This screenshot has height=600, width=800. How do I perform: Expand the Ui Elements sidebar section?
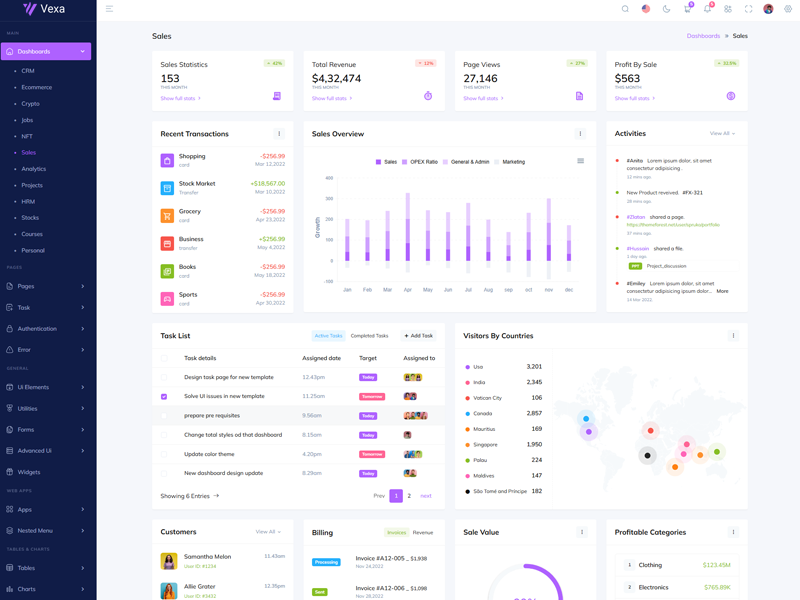click(46, 387)
